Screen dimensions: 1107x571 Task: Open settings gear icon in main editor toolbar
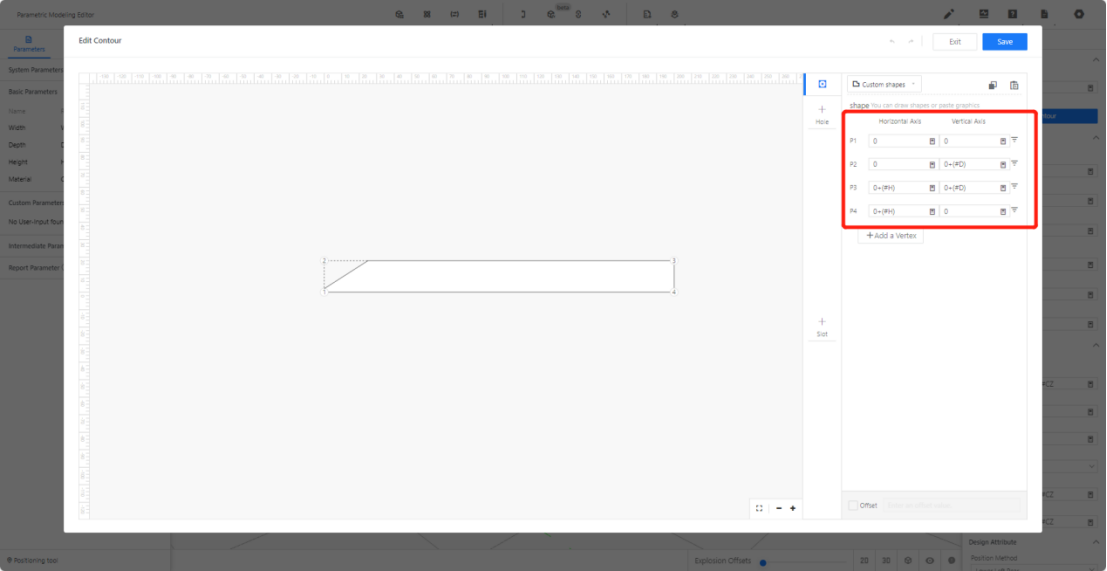[1079, 14]
